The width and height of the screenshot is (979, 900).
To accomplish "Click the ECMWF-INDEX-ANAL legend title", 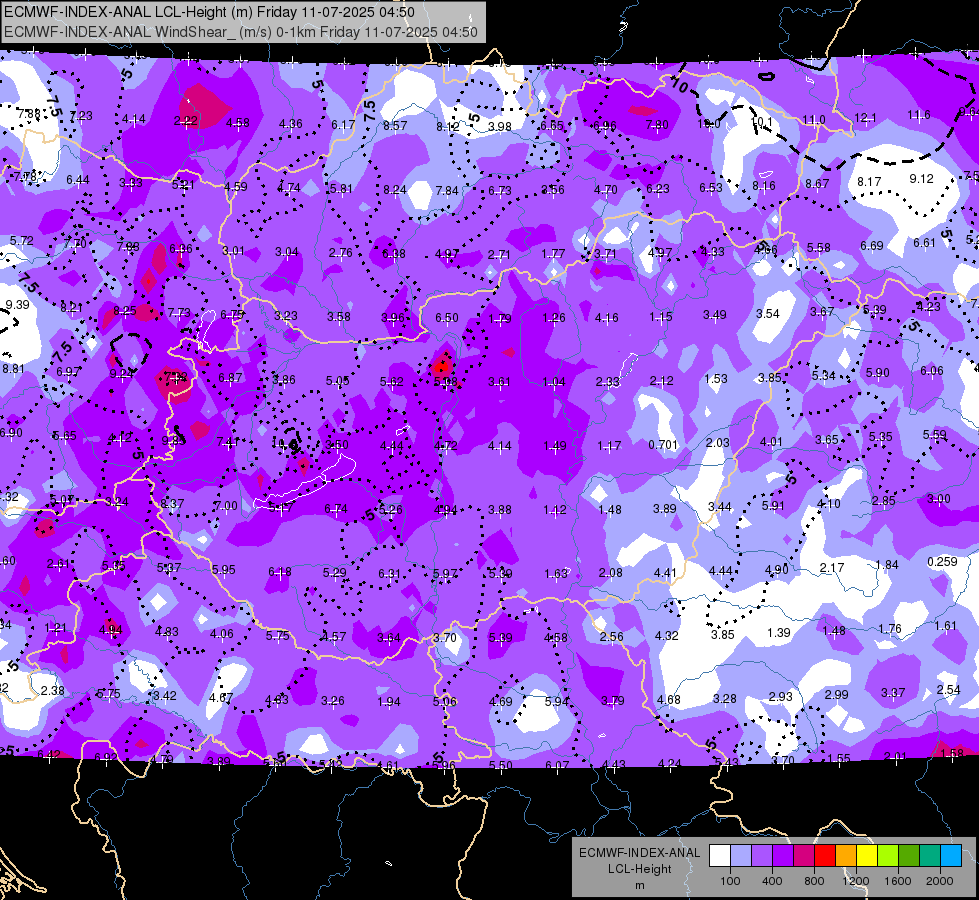I will click(640, 853).
